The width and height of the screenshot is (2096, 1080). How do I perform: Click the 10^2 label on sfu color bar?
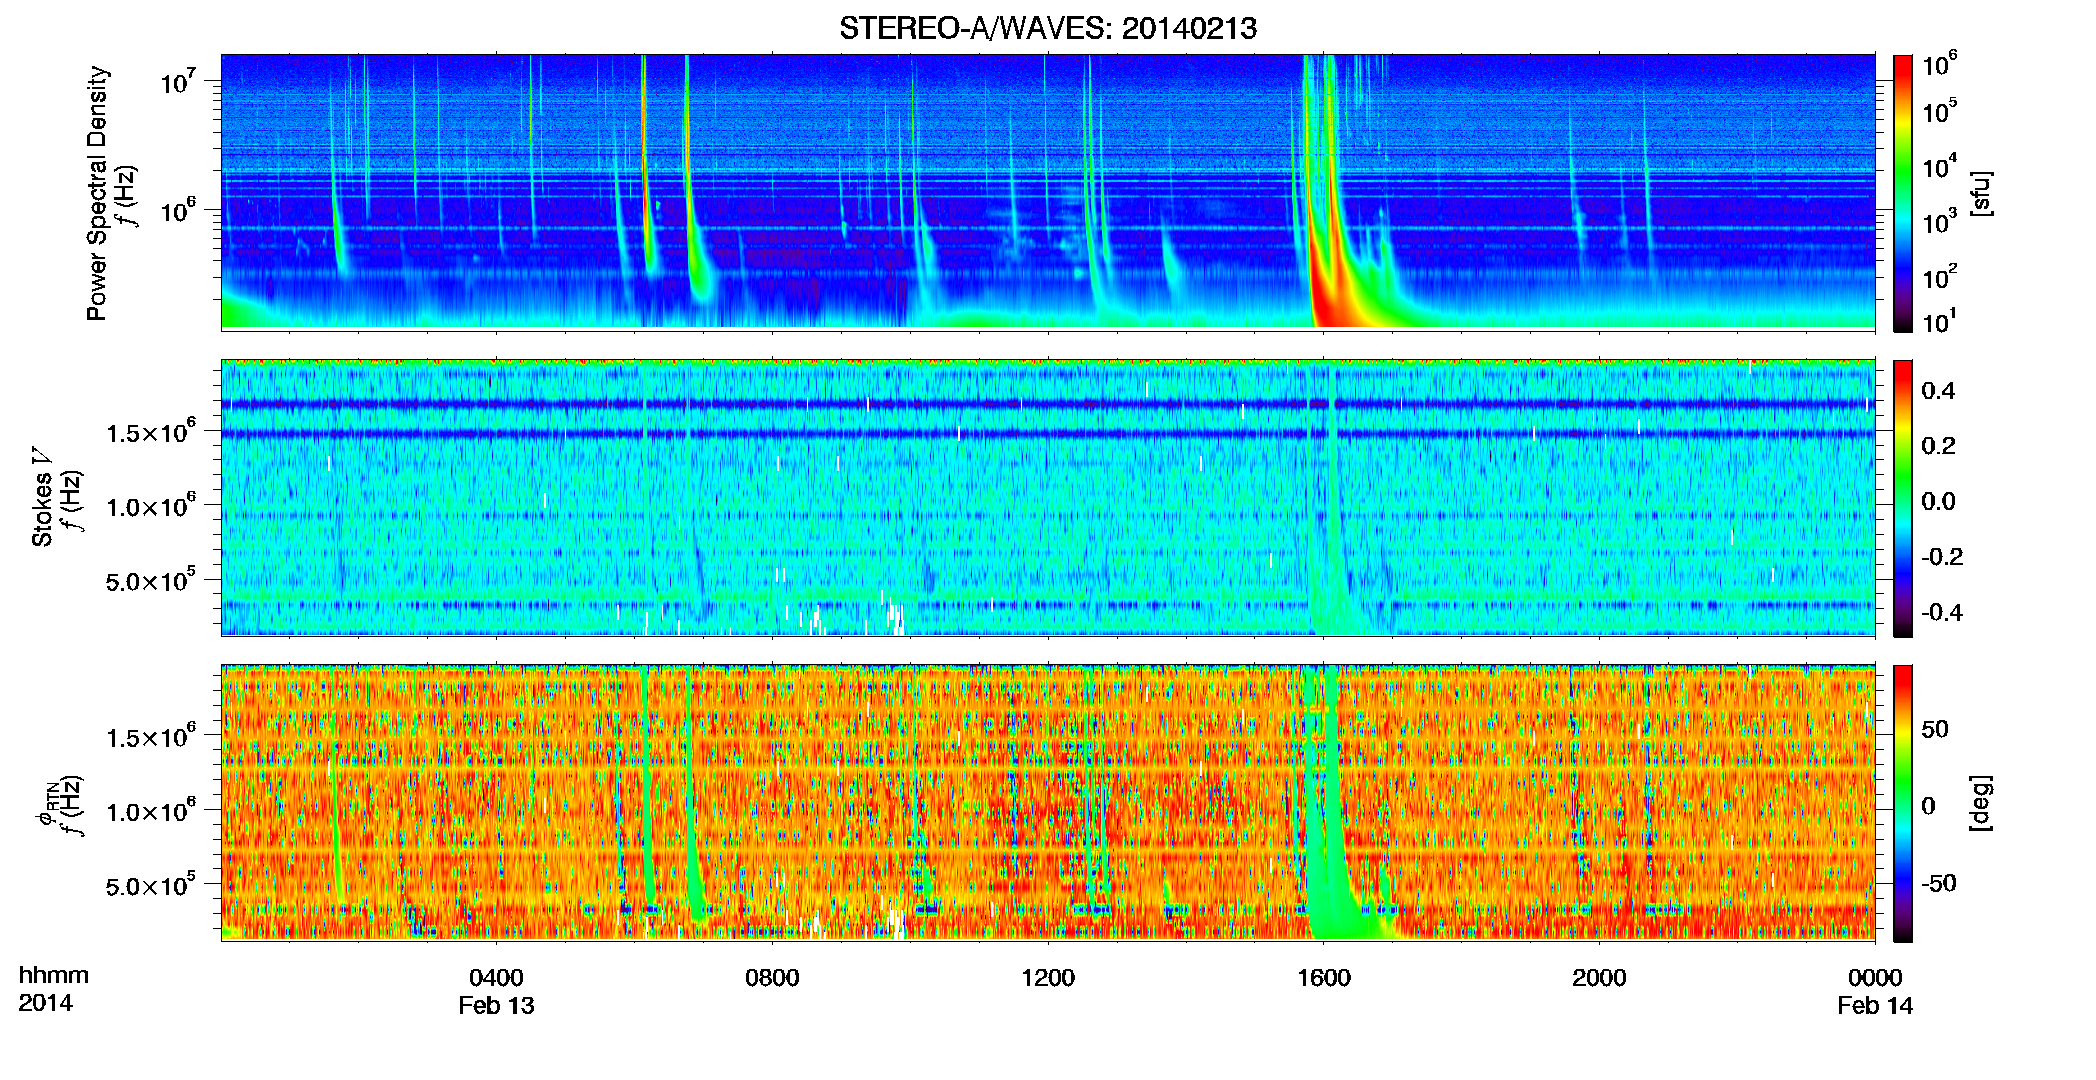pyautogui.click(x=1940, y=276)
